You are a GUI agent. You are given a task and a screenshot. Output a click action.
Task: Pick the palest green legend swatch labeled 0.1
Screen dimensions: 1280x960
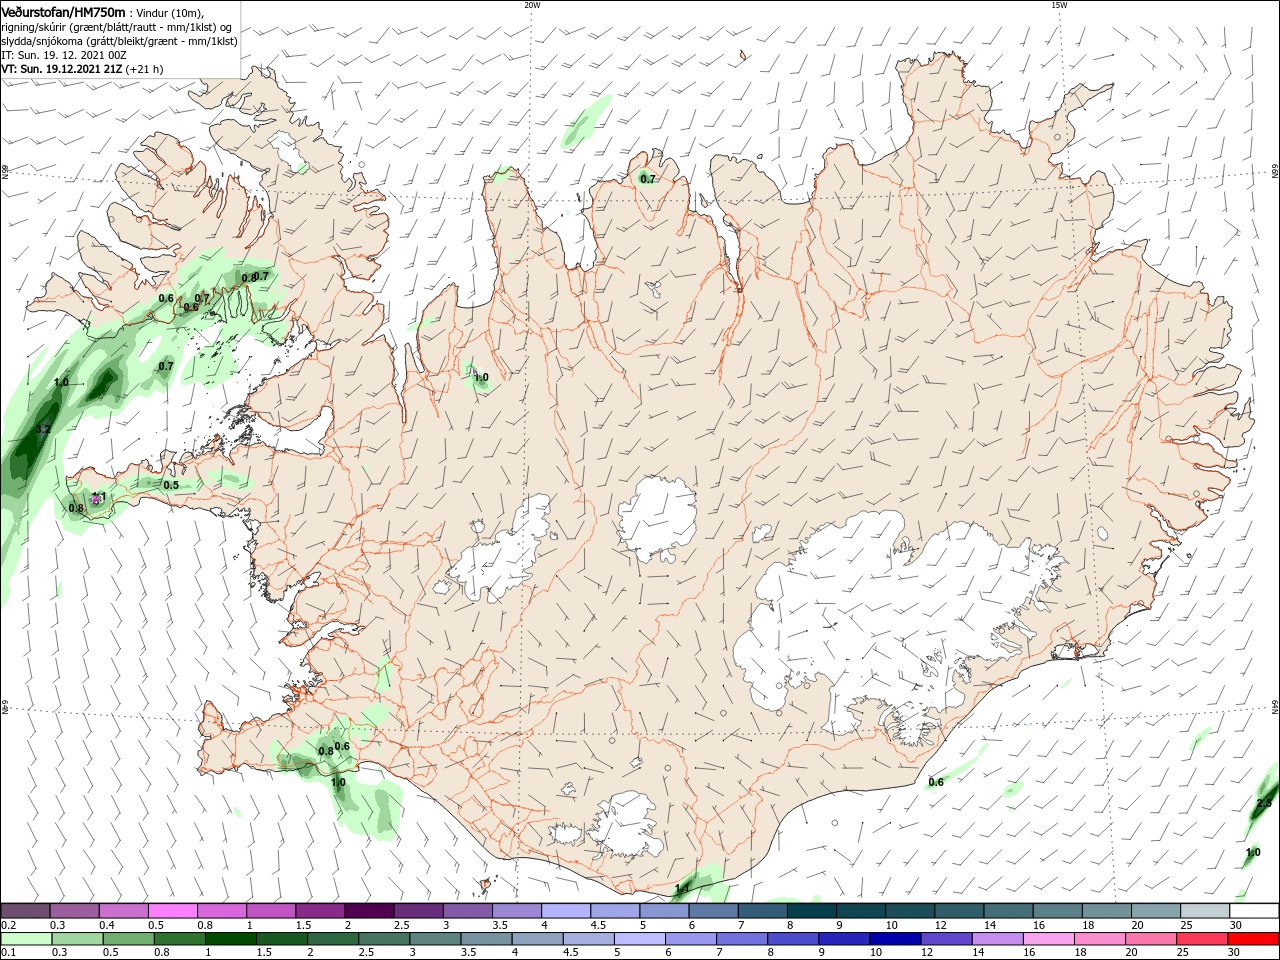27,939
